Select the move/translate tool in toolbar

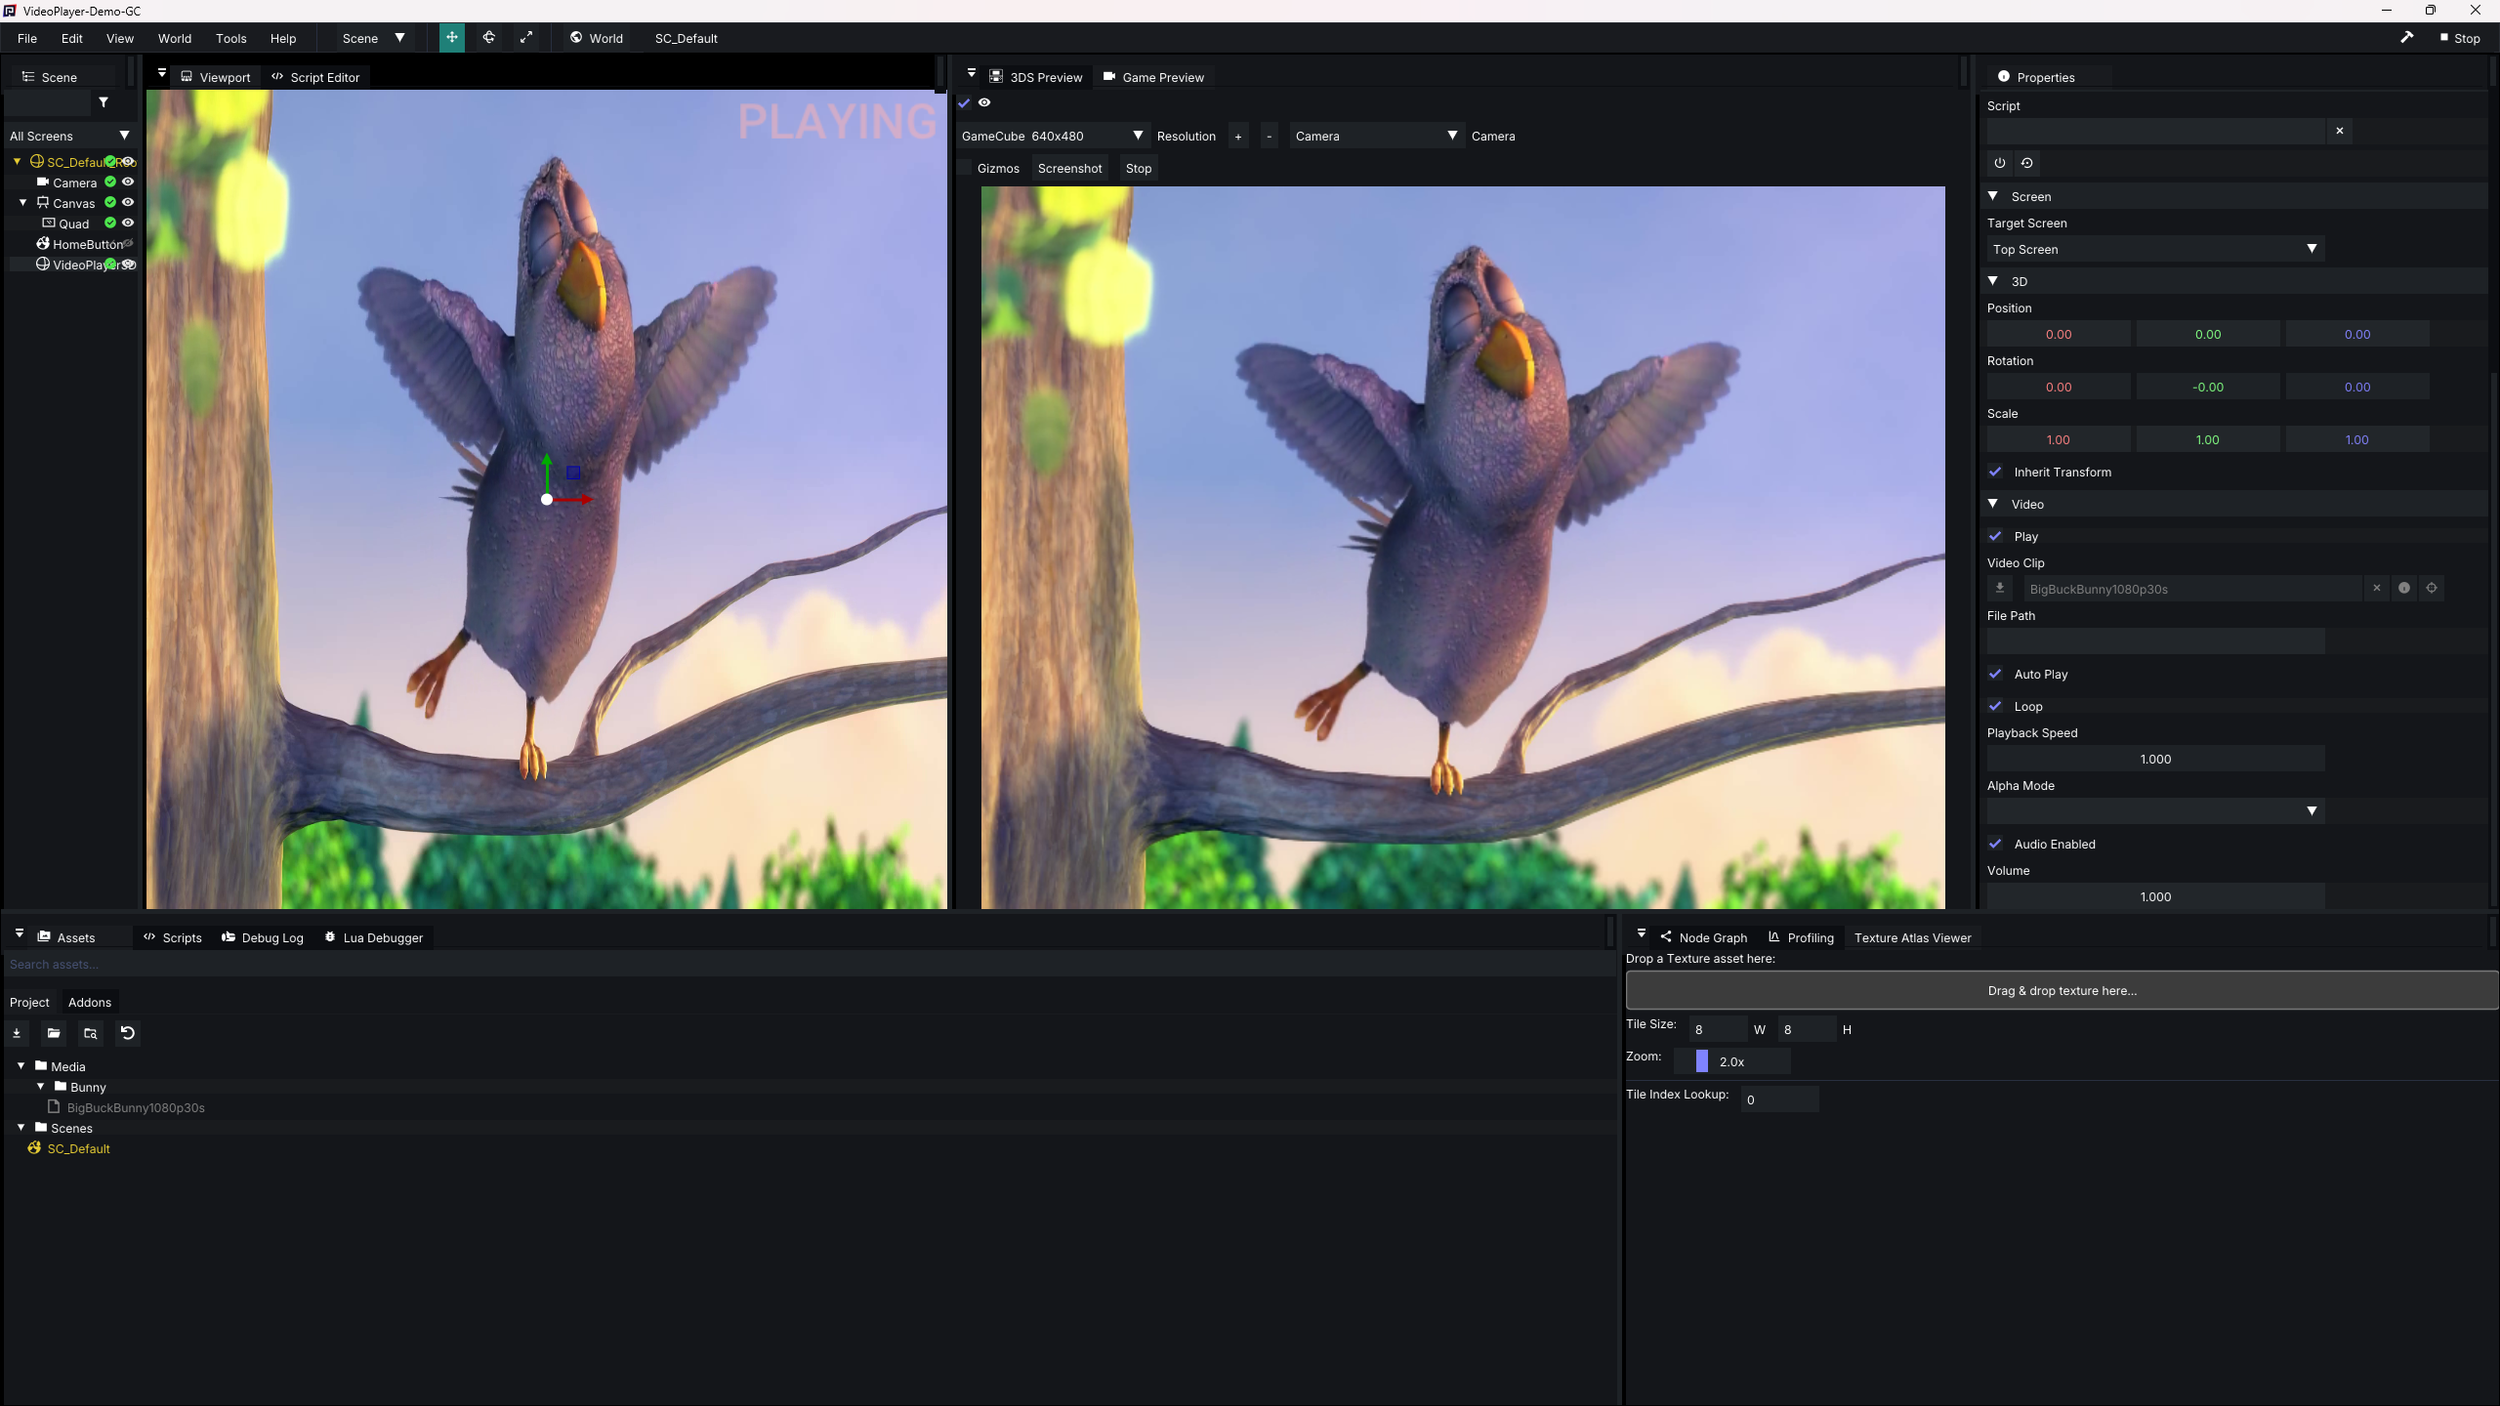pyautogui.click(x=452, y=38)
